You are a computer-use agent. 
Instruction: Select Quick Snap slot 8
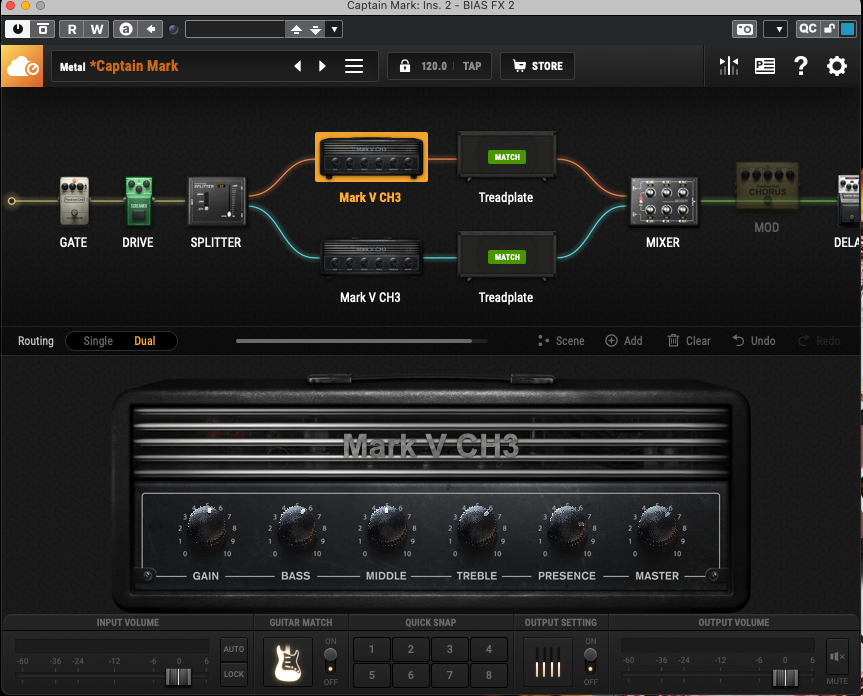489,675
